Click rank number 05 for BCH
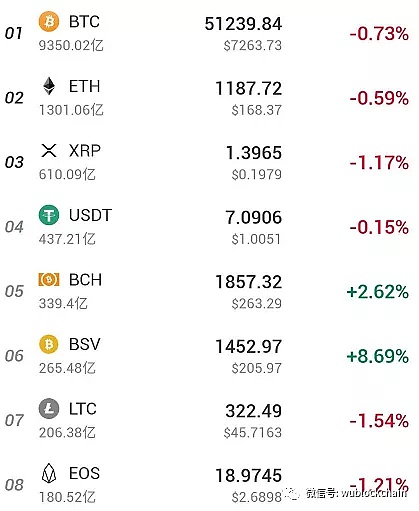Screen dimensions: 419x511 pyautogui.click(x=14, y=291)
